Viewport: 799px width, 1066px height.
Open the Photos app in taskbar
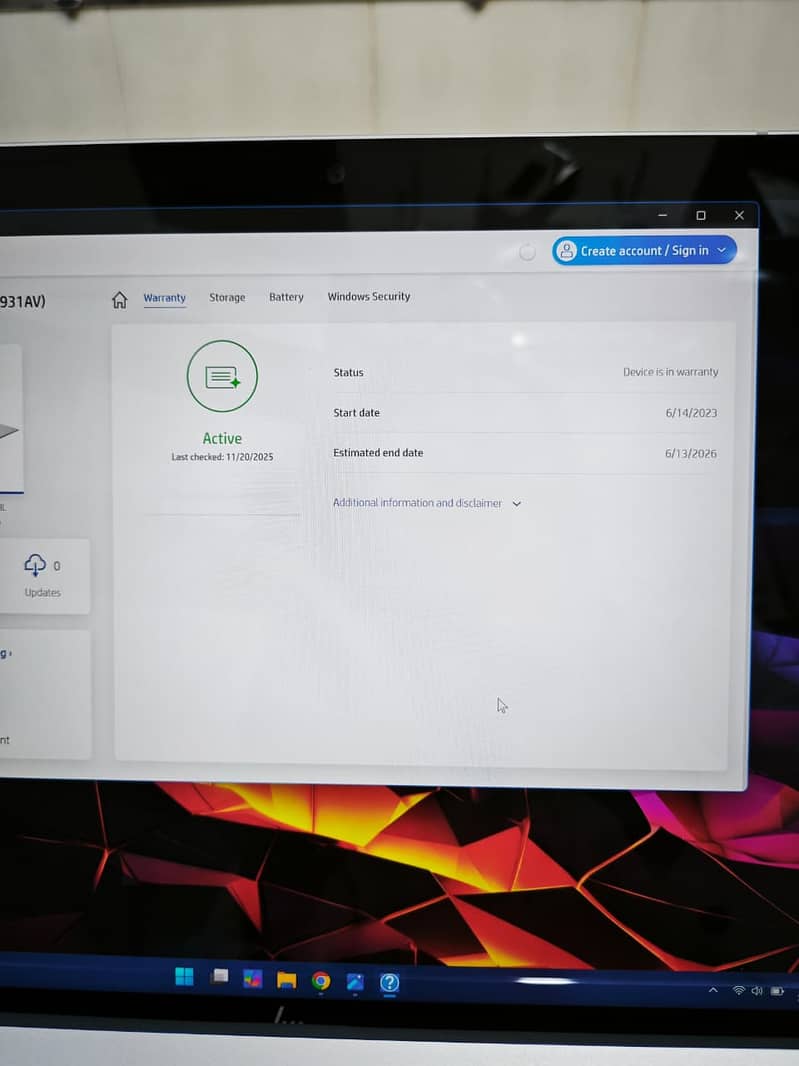[355, 982]
